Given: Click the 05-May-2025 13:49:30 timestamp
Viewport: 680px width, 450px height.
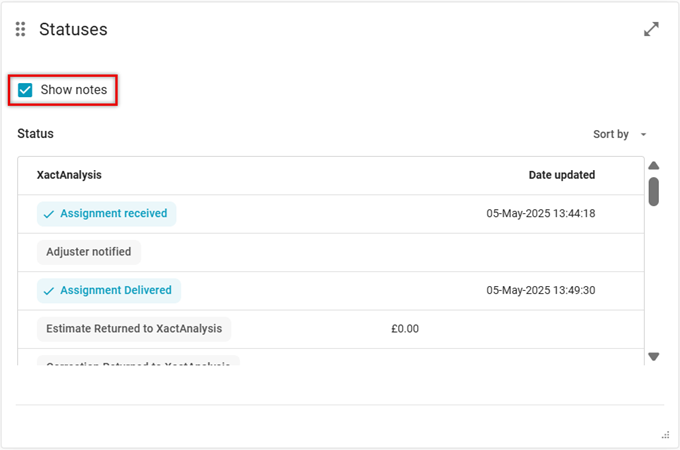Looking at the screenshot, I should click(541, 291).
